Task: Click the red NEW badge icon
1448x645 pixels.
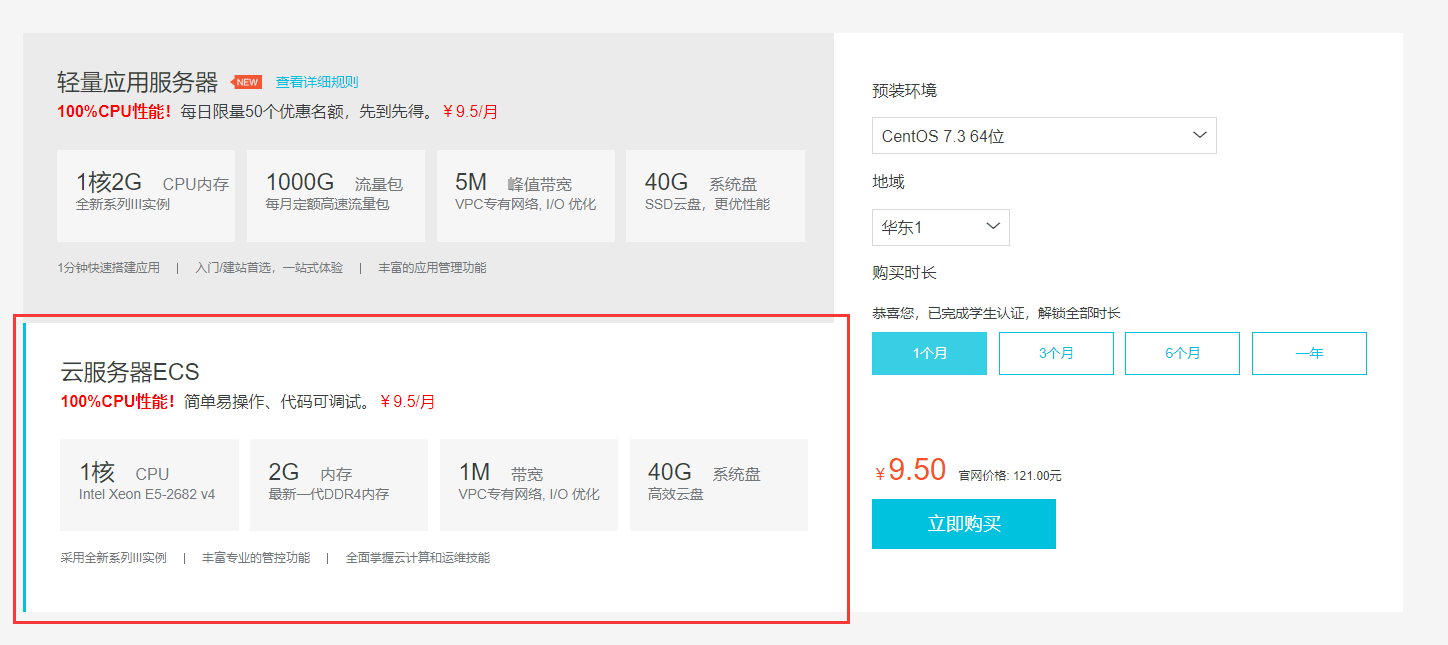Action: pyautogui.click(x=246, y=82)
